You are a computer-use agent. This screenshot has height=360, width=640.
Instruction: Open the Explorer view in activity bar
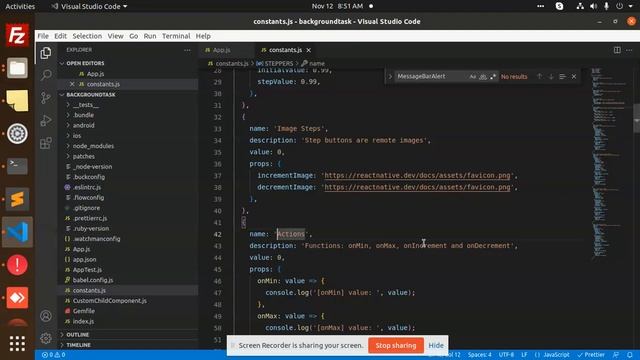(46, 53)
